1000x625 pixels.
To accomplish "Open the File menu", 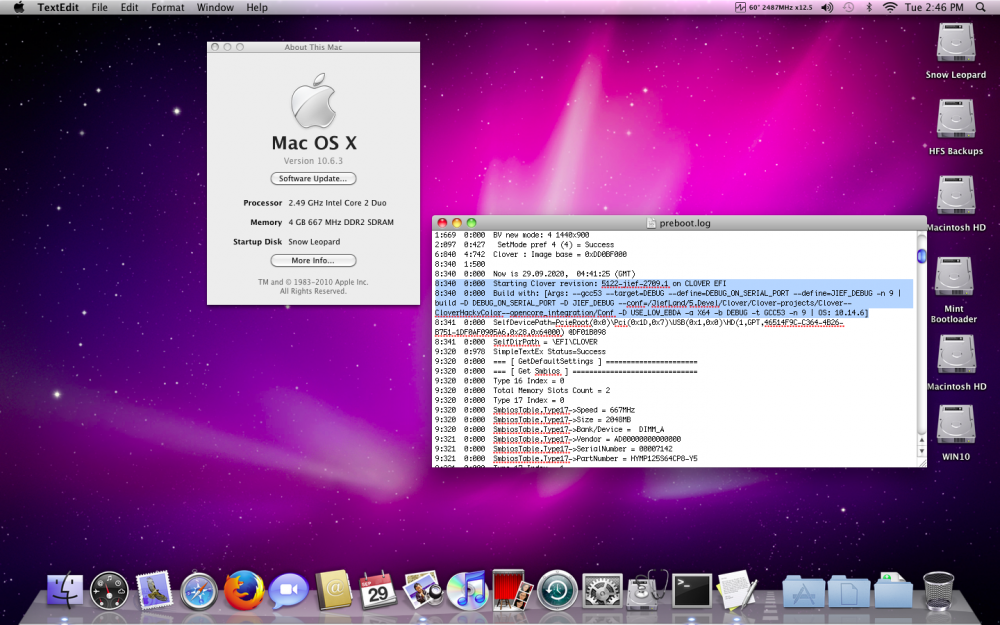I will pyautogui.click(x=99, y=8).
